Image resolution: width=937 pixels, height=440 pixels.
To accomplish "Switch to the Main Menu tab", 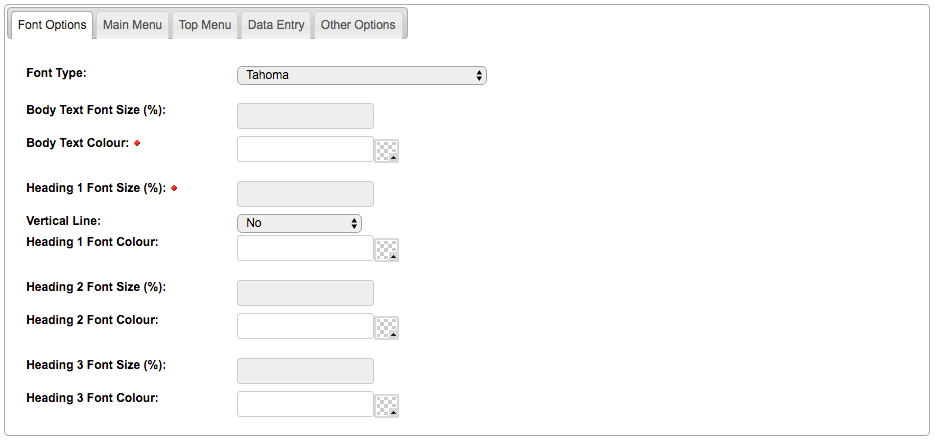I will tap(132, 25).
